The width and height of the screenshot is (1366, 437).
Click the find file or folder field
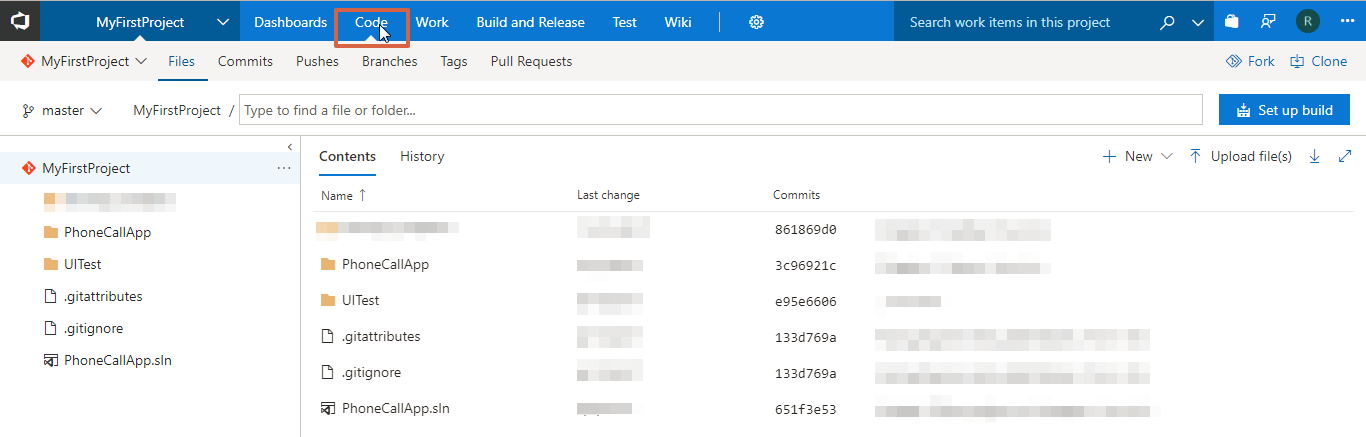(x=721, y=110)
